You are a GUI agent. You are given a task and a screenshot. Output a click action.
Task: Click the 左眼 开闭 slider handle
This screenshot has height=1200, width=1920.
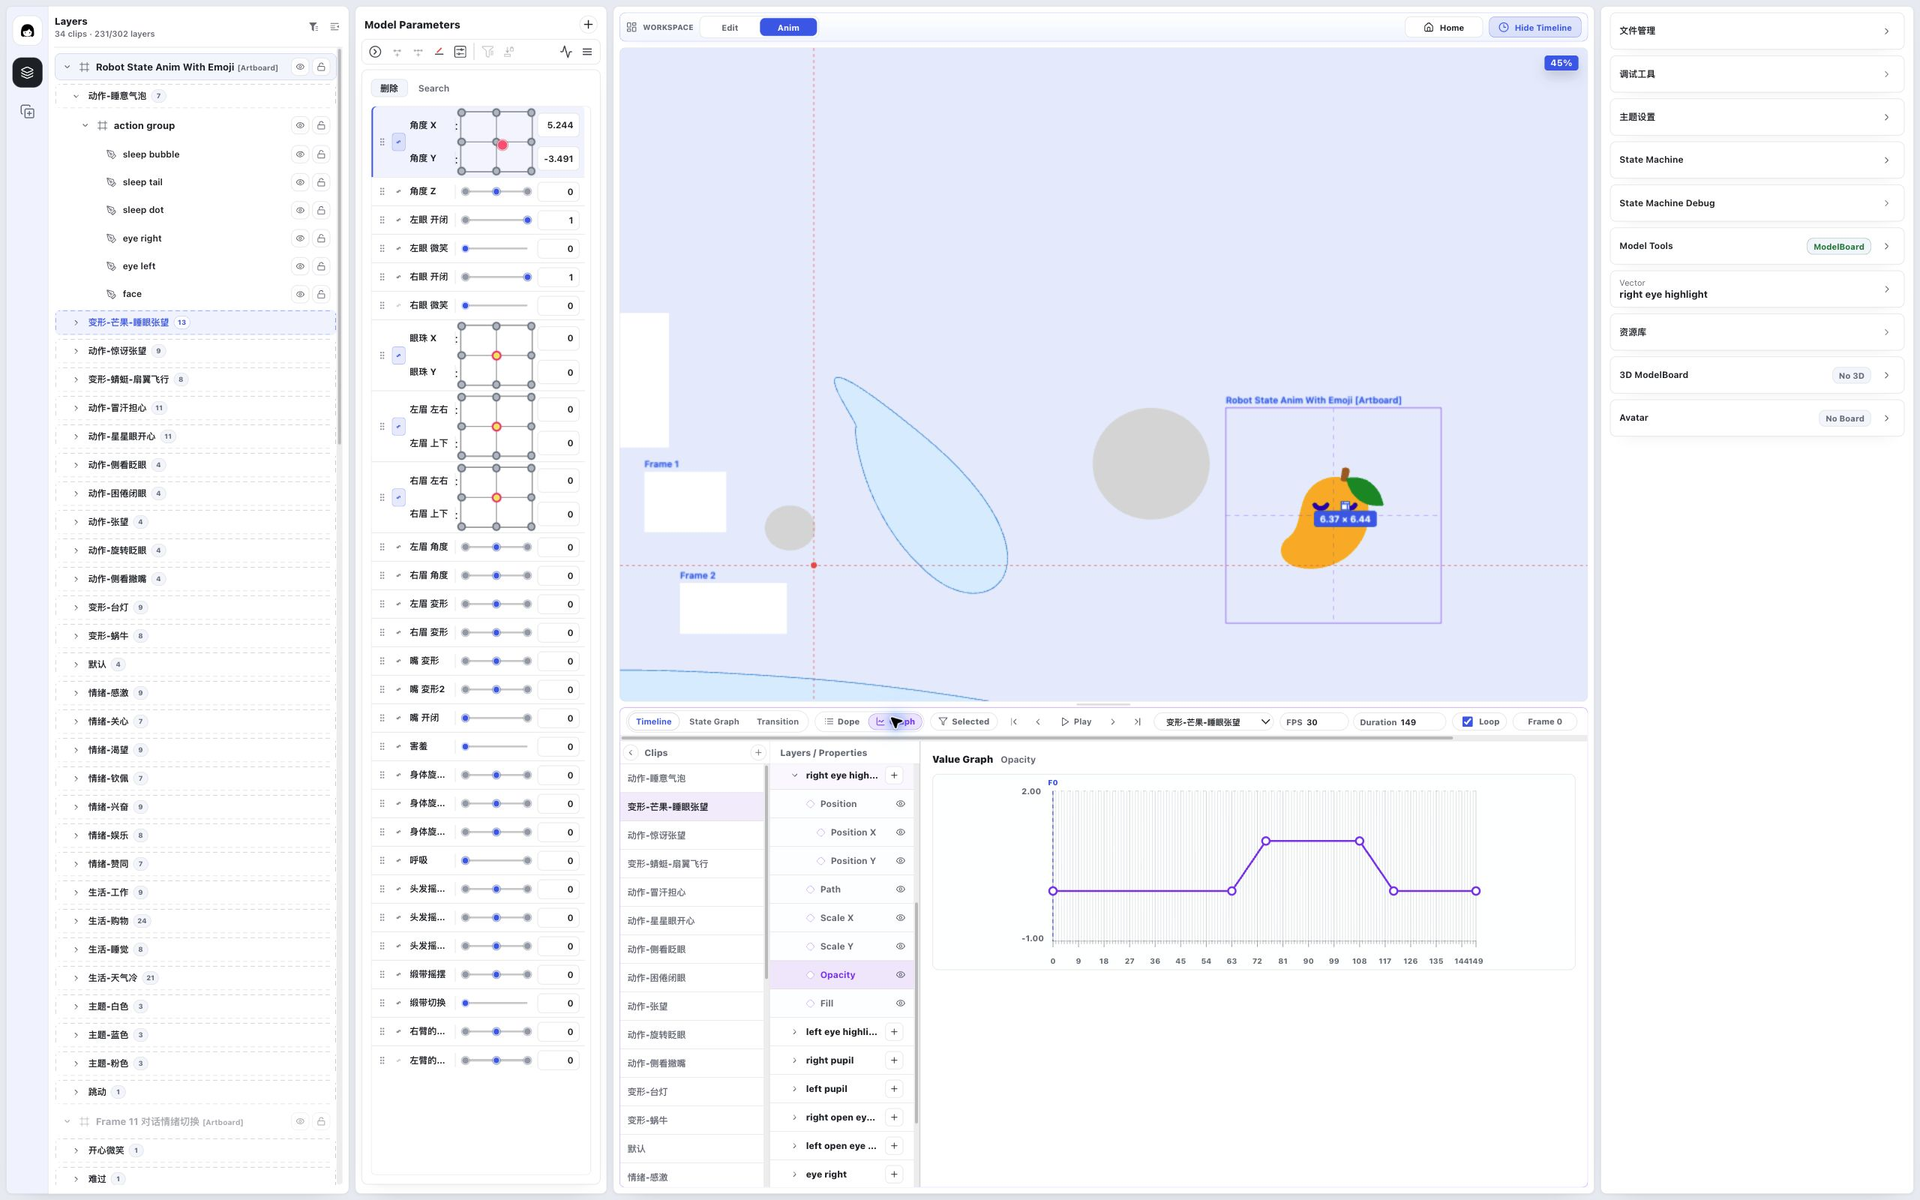pyautogui.click(x=527, y=221)
